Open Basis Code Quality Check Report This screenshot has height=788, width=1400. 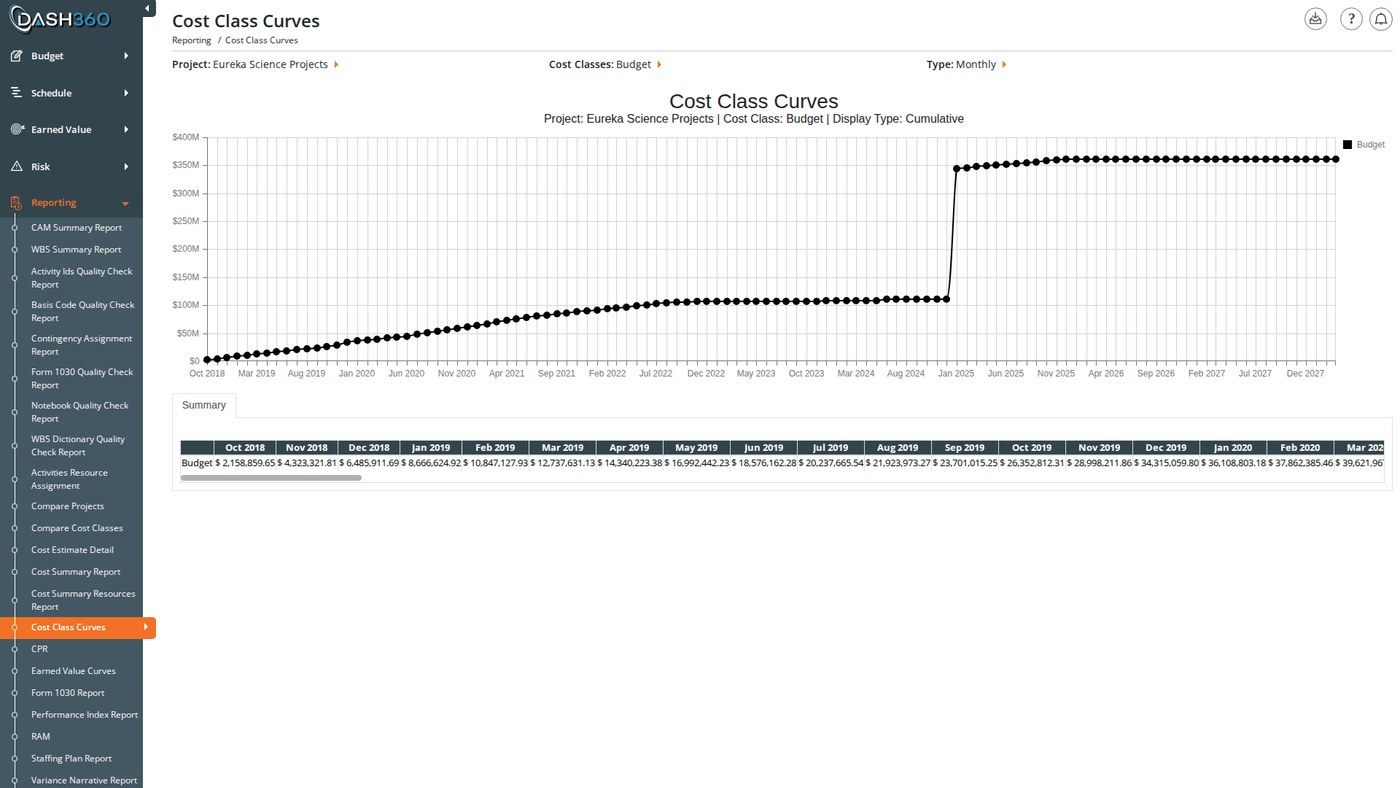tap(82, 311)
